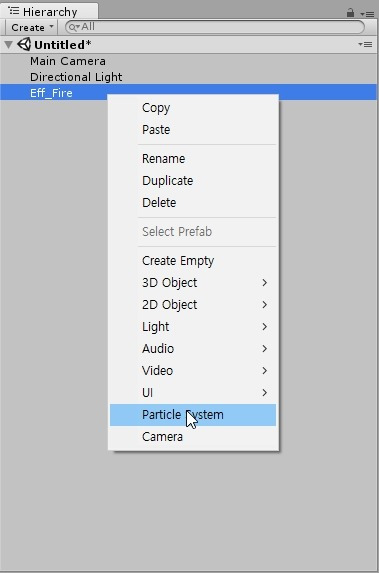Screen dimensions: 379x573
Task: Click the Hierarchy tab list icon
Action: pos(14,11)
